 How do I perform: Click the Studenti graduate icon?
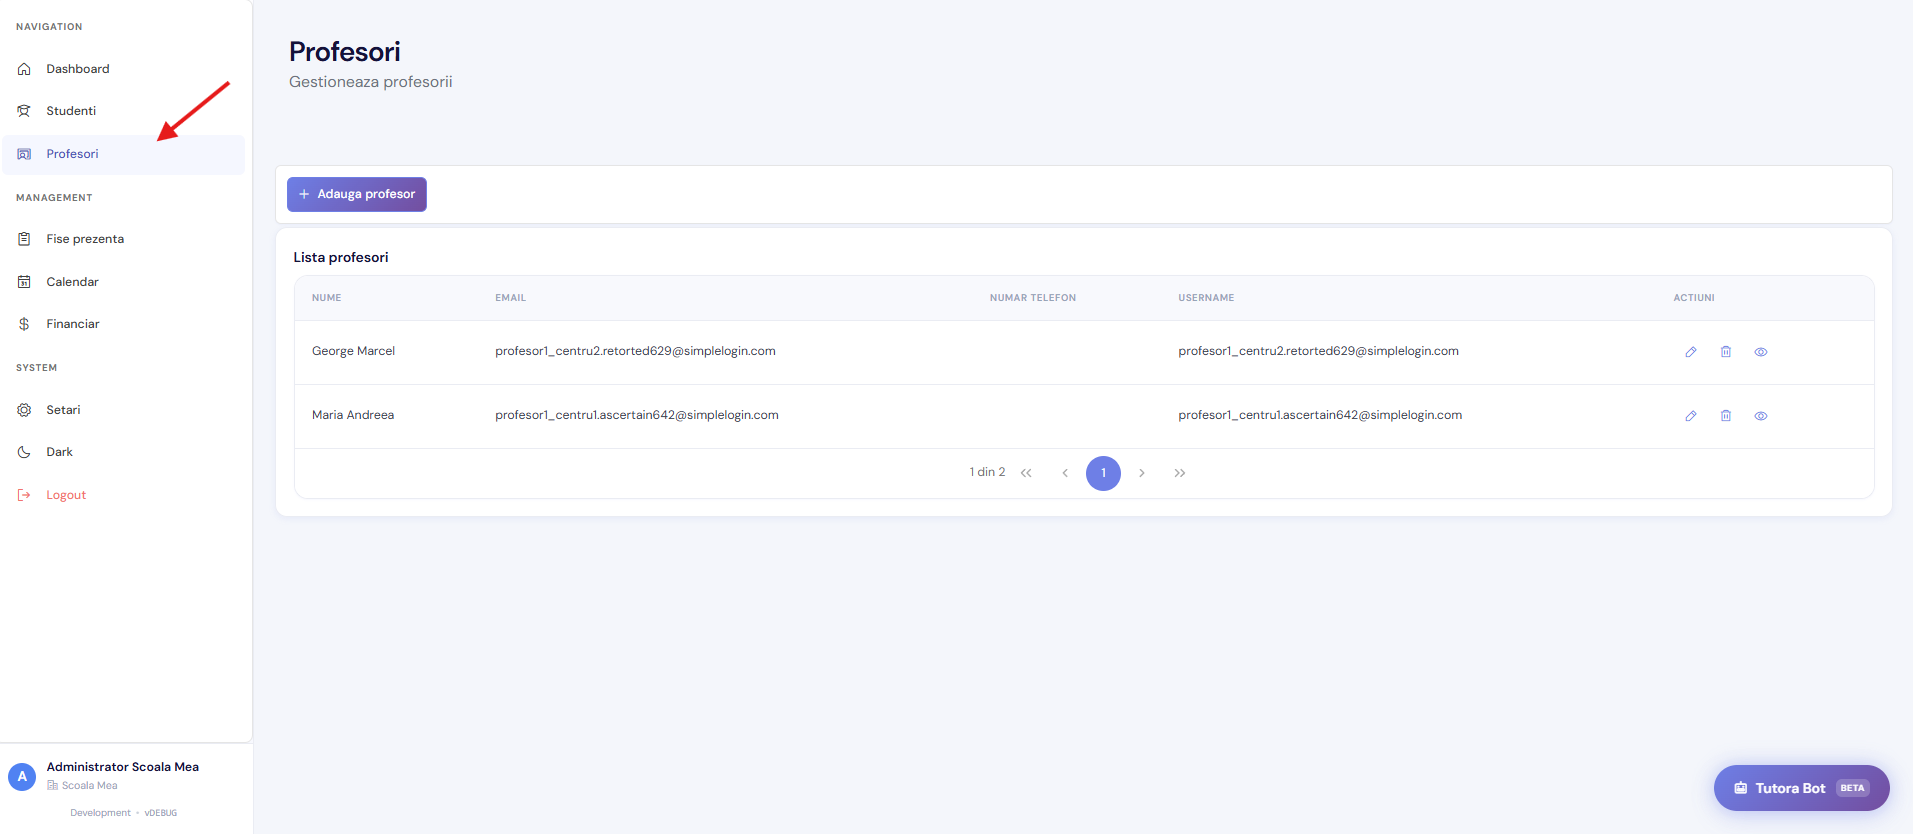[x=24, y=111]
